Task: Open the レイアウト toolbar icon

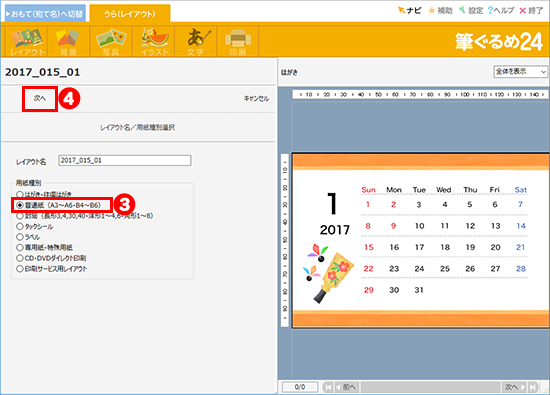Action: (27, 41)
